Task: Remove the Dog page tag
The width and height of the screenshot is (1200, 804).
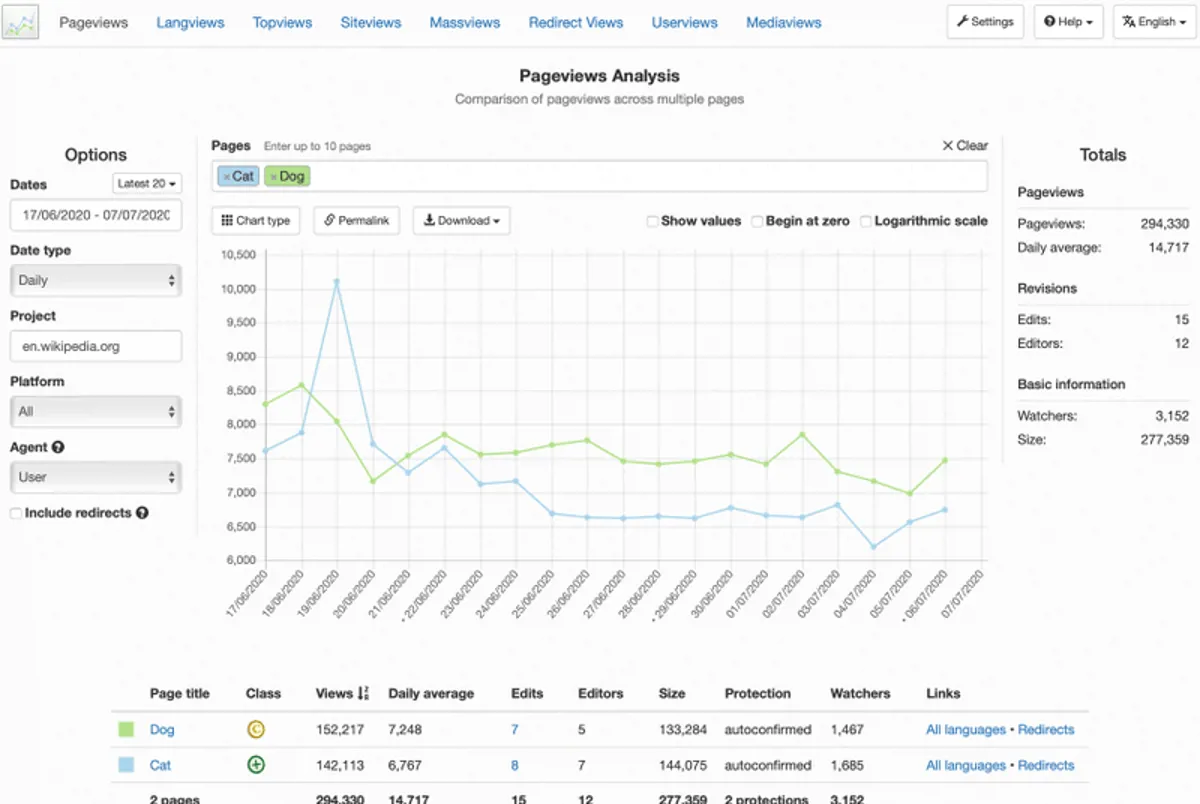Action: pyautogui.click(x=273, y=177)
